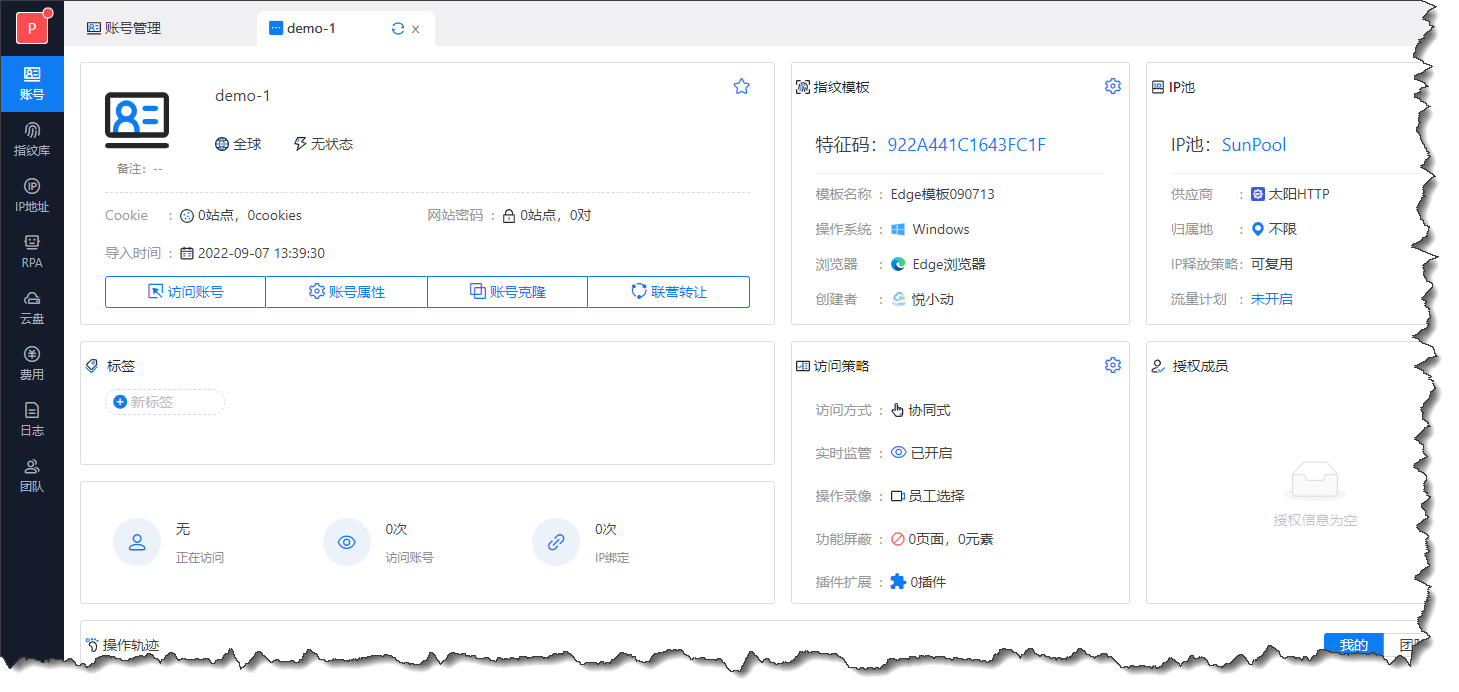Click the Cookie count icon
1459x692 pixels.
[x=186, y=215]
